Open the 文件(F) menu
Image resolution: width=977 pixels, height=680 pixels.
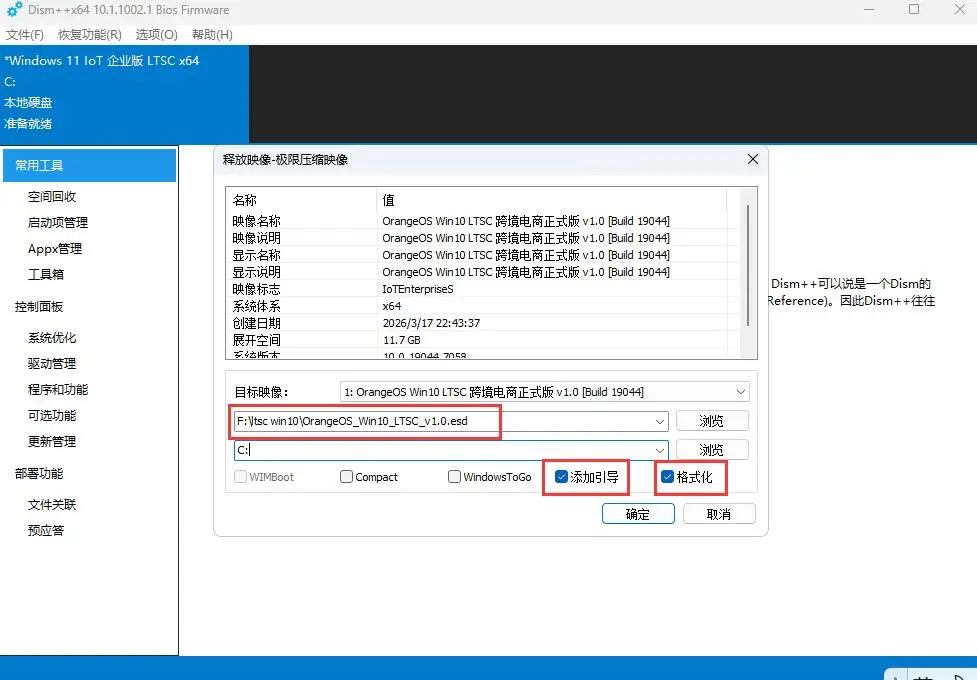click(x=25, y=34)
